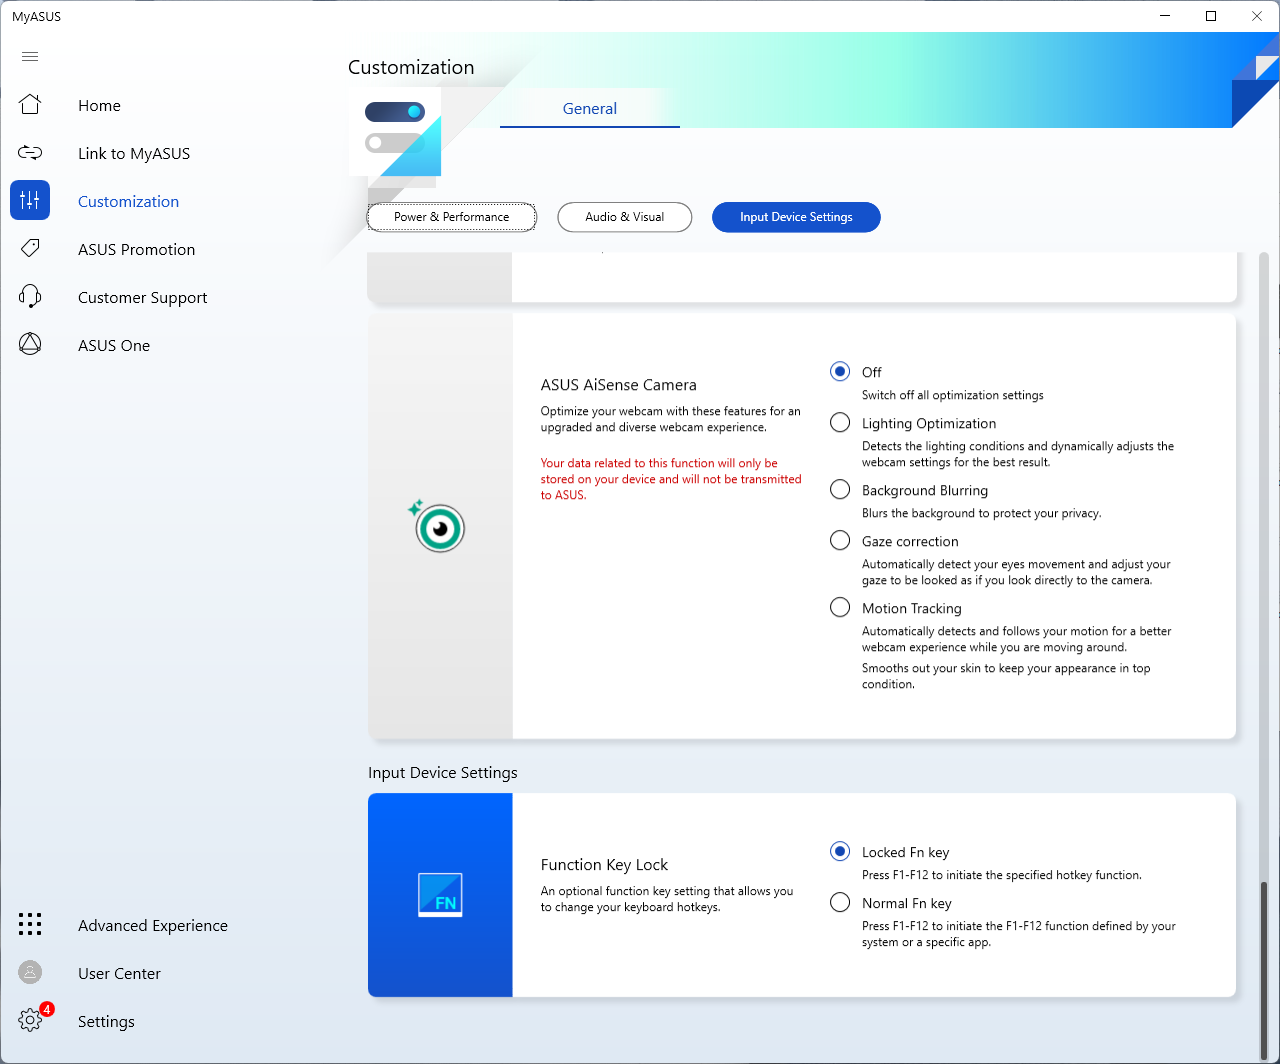The width and height of the screenshot is (1280, 1064).
Task: Open Advanced Experience page
Action: point(153,925)
